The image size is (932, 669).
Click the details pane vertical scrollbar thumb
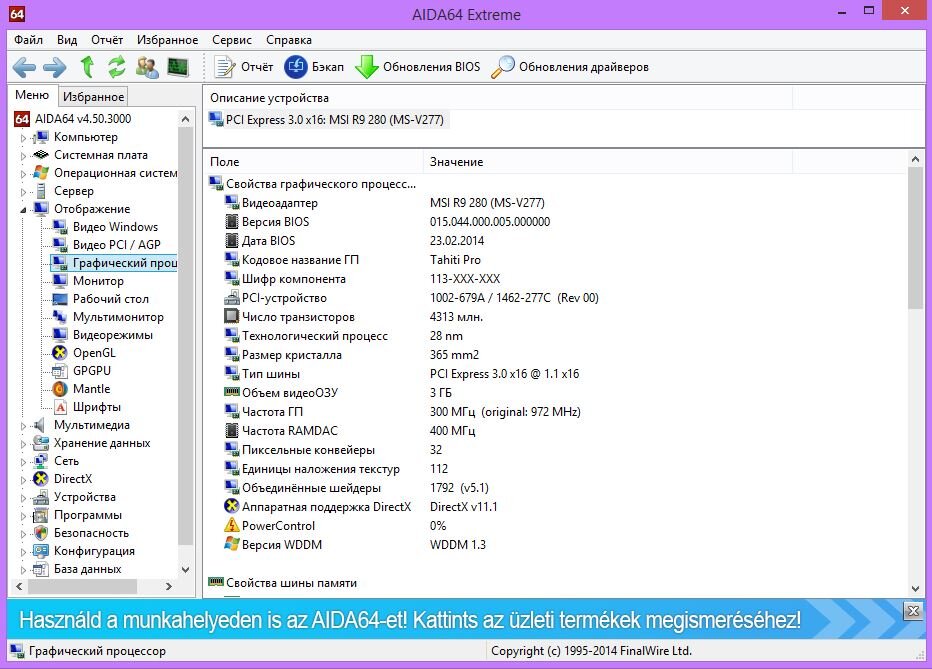click(x=915, y=238)
